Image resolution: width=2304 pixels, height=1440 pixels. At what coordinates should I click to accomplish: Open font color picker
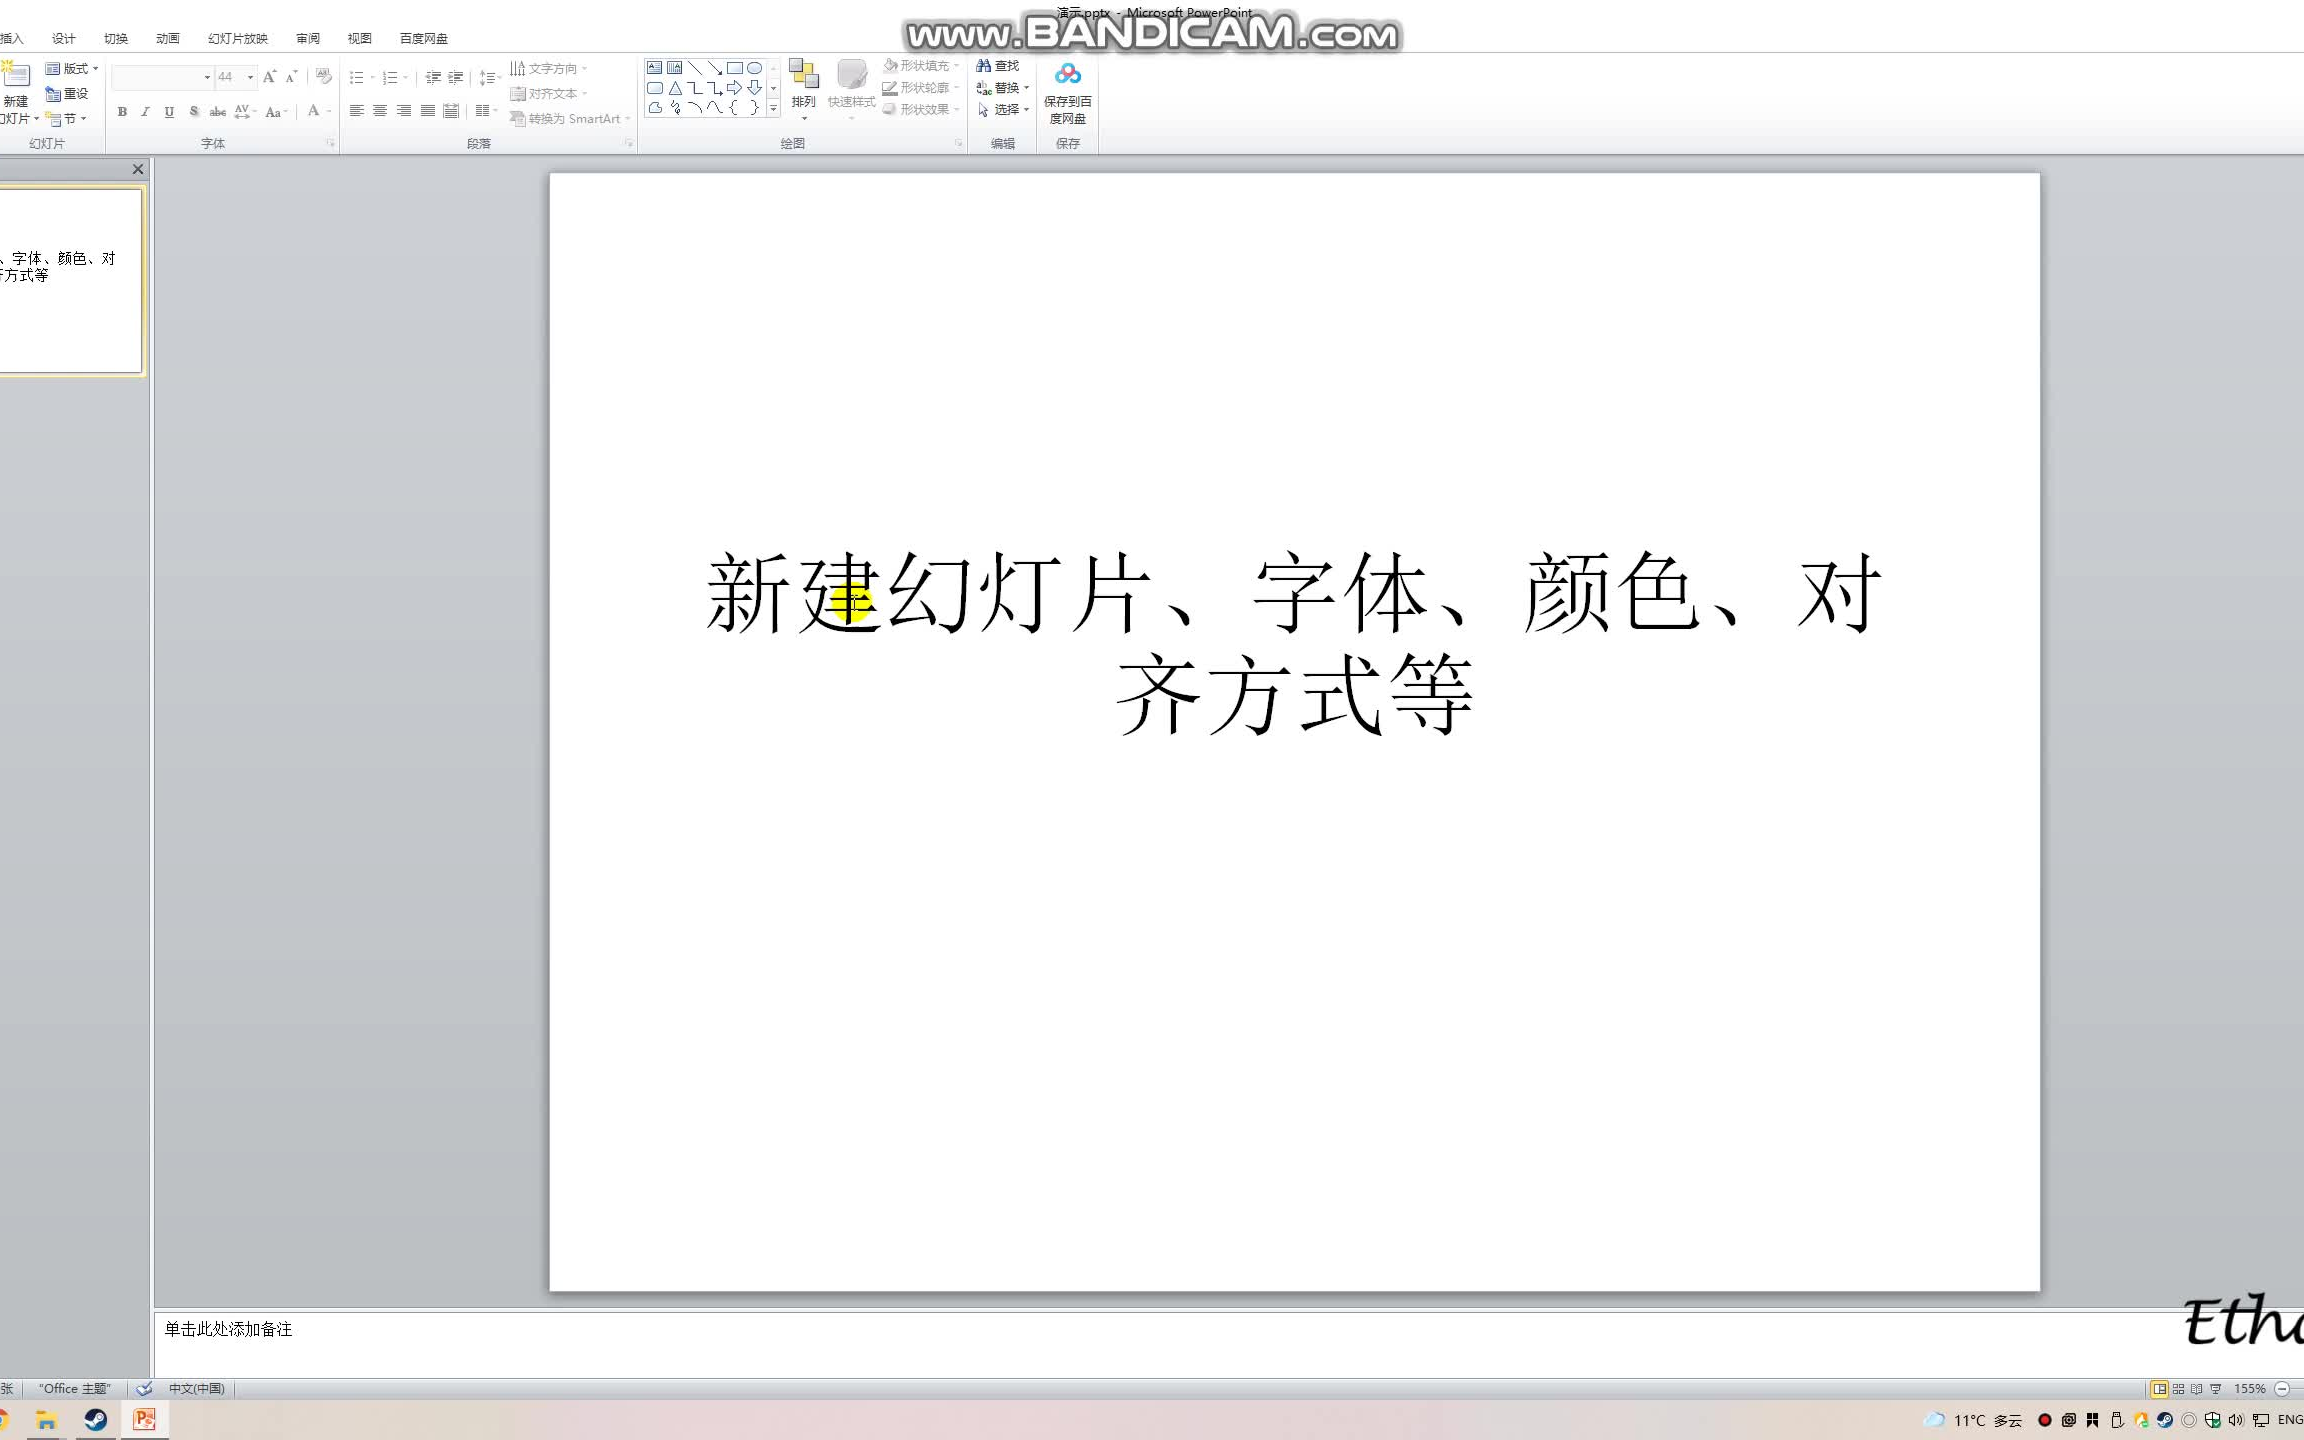pos(319,111)
